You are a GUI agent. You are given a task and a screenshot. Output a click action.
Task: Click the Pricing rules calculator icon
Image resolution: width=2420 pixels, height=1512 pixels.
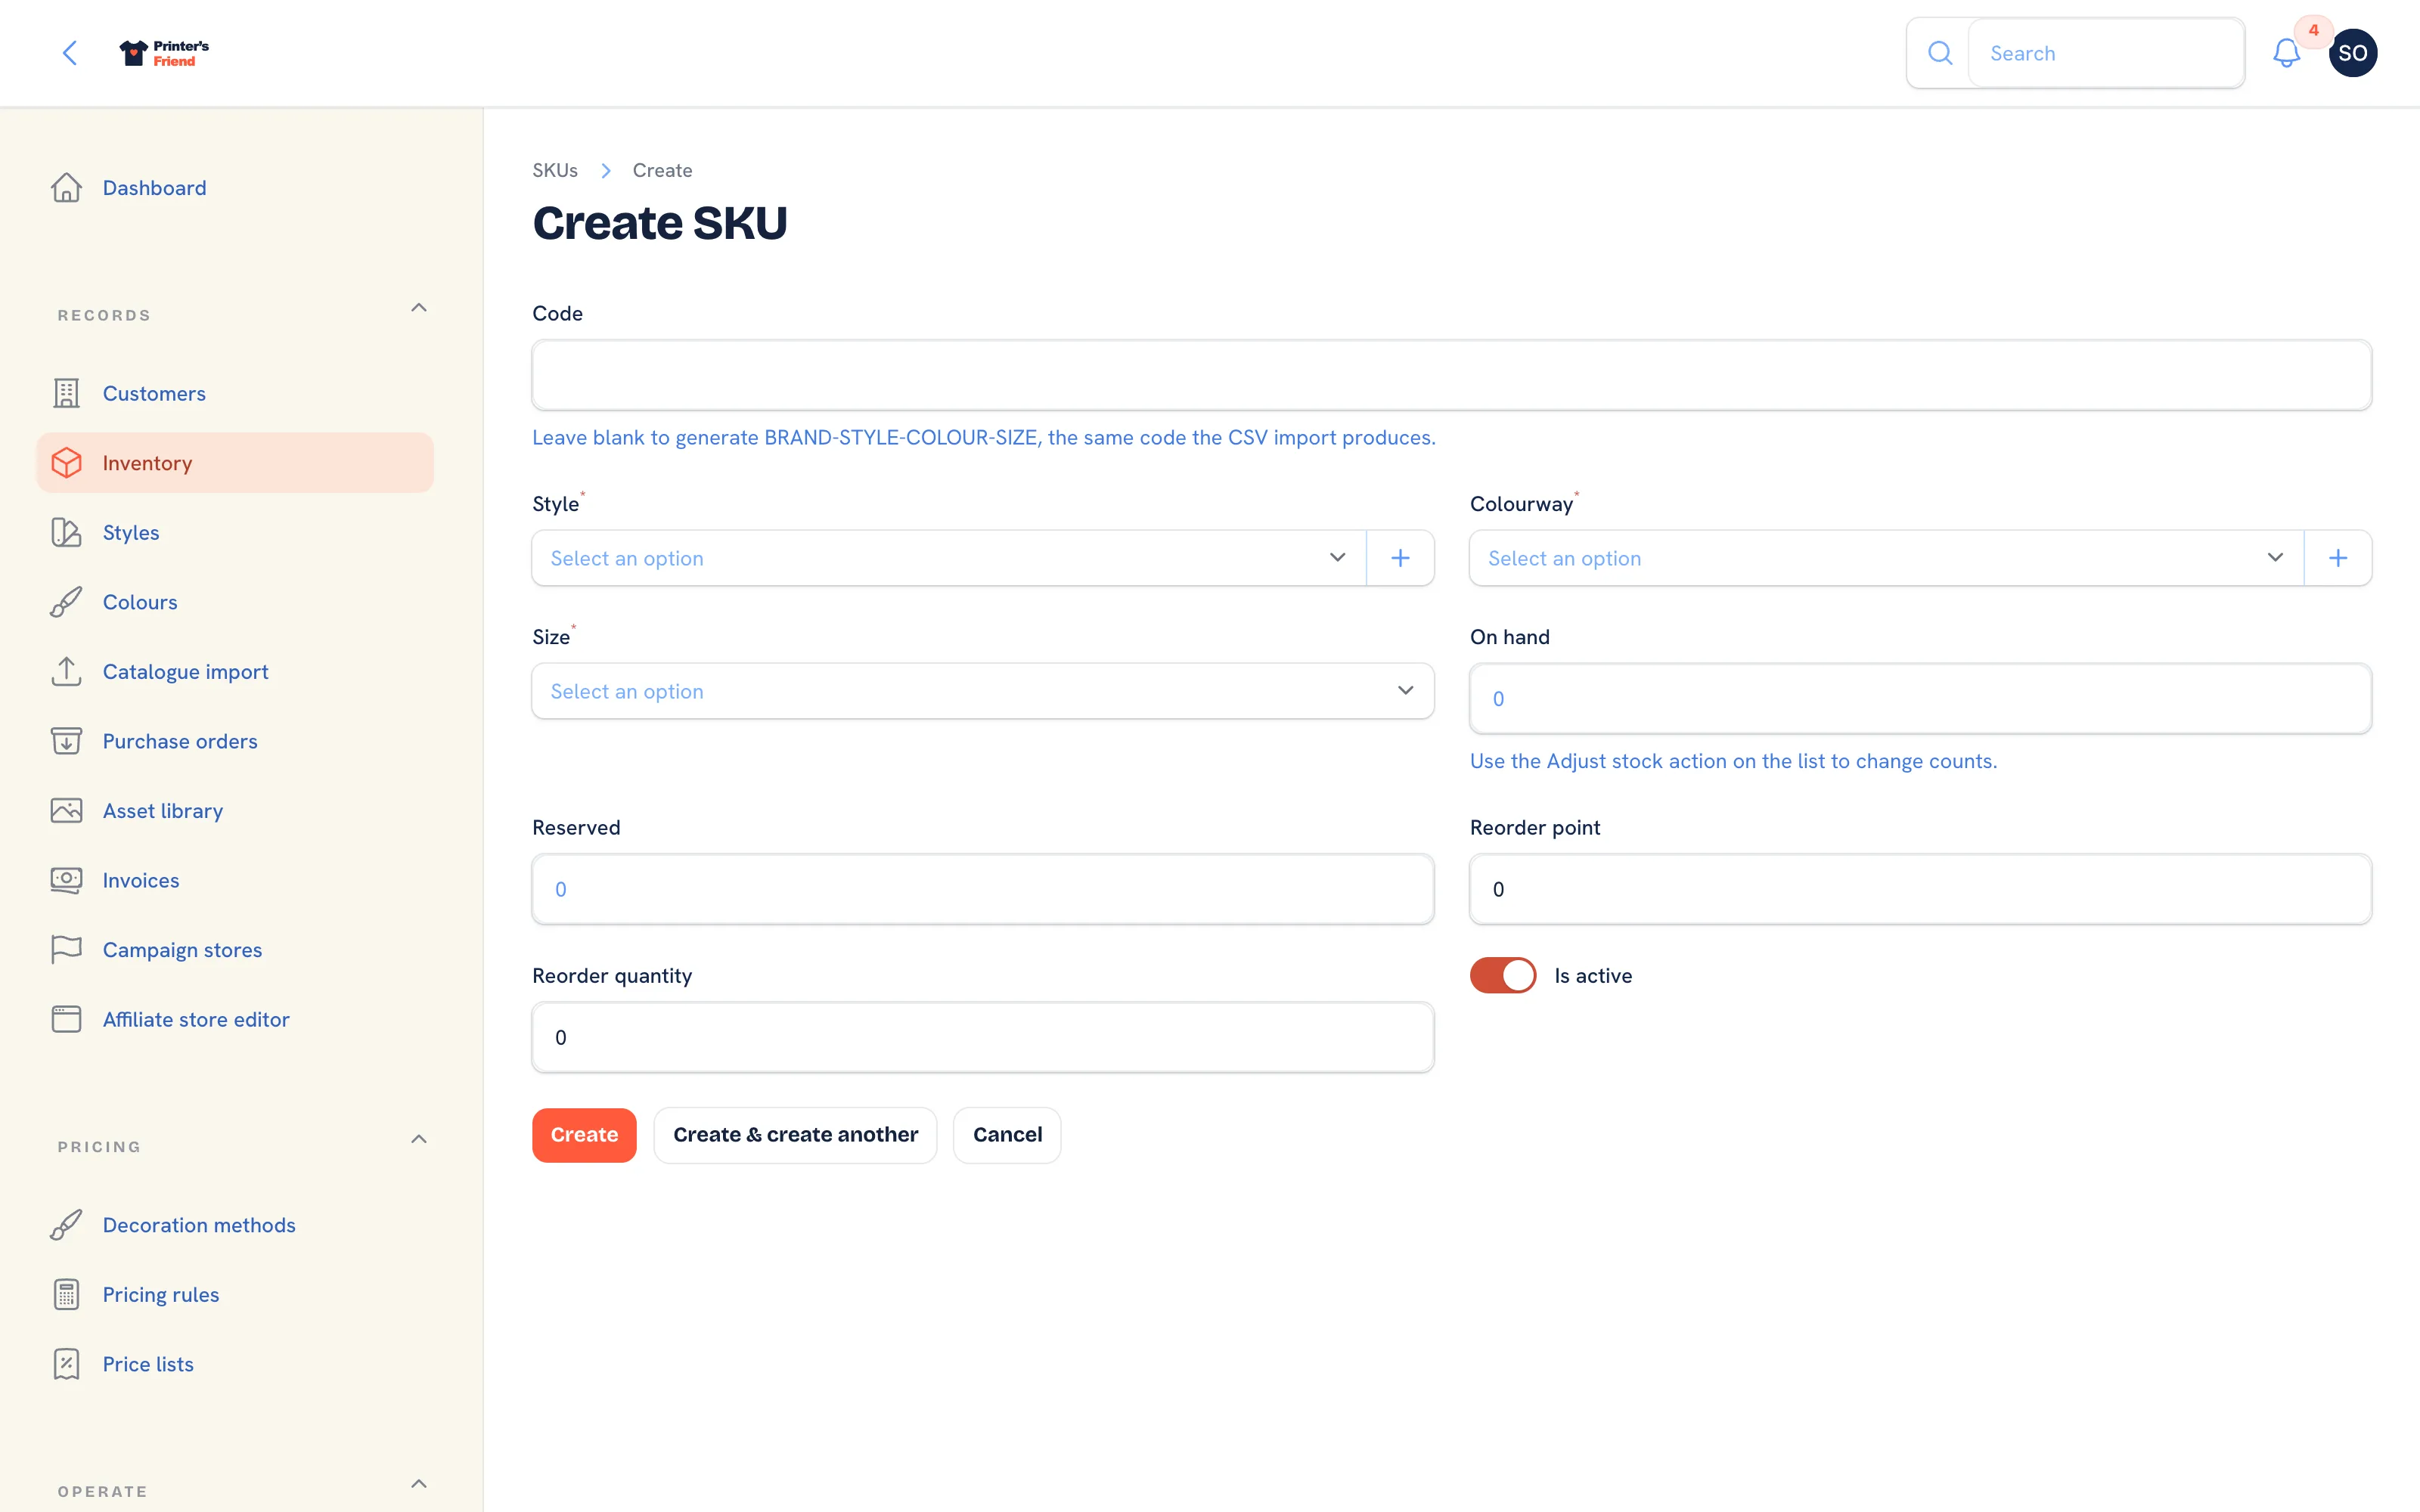pos(66,1294)
